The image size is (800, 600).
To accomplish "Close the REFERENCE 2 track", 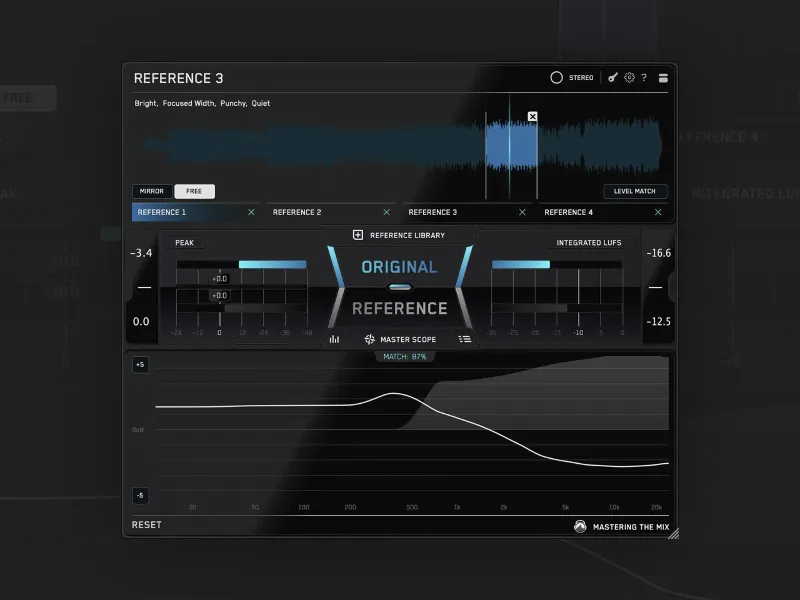I will pos(386,212).
